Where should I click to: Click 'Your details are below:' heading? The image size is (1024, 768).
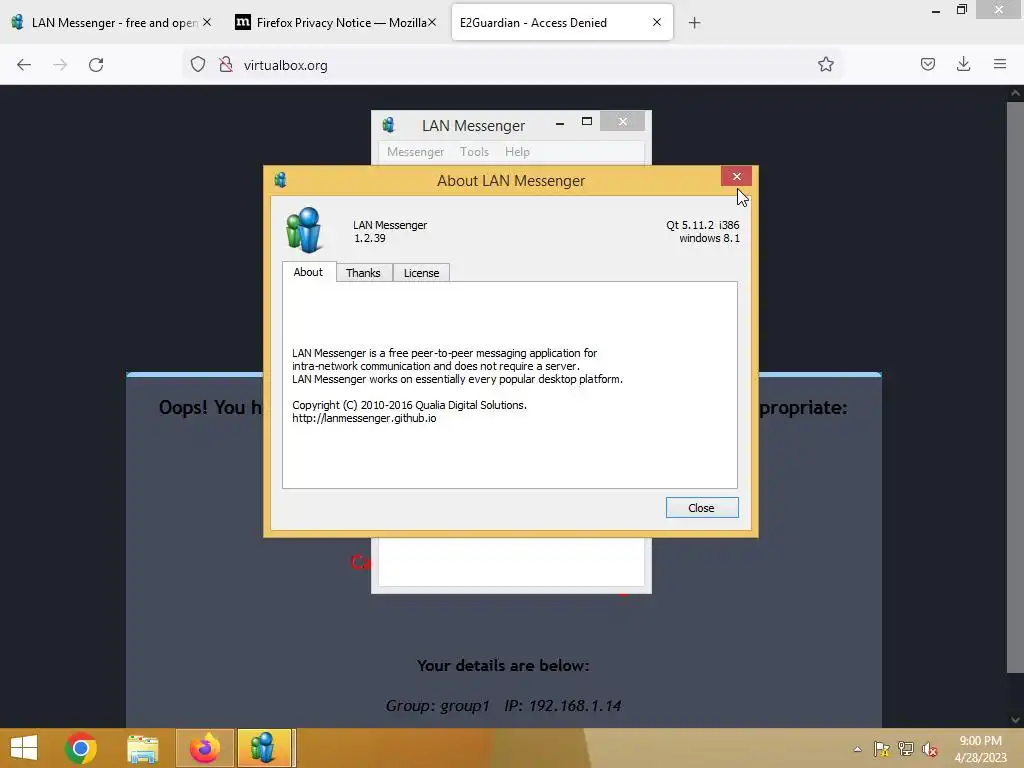tap(503, 665)
